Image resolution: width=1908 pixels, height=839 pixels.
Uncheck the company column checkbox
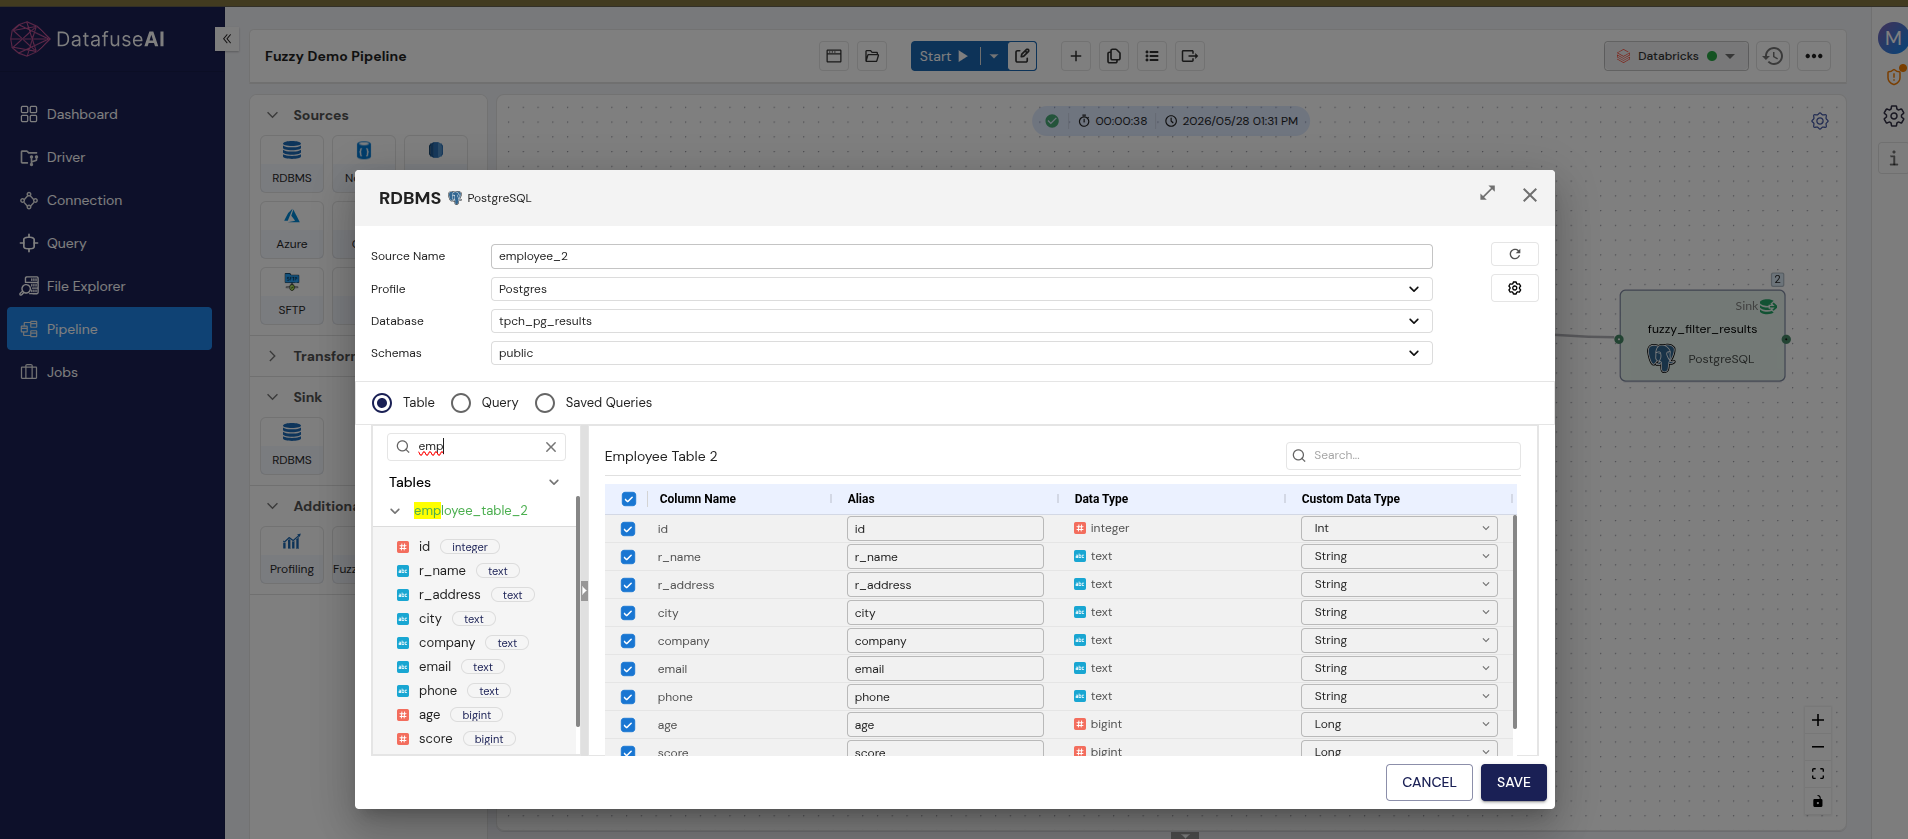tap(628, 641)
